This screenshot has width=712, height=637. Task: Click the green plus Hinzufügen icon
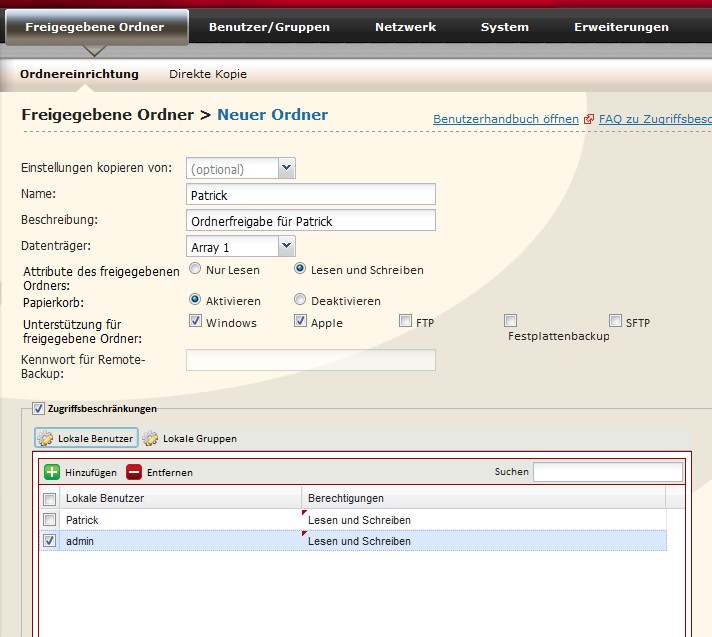[x=52, y=472]
